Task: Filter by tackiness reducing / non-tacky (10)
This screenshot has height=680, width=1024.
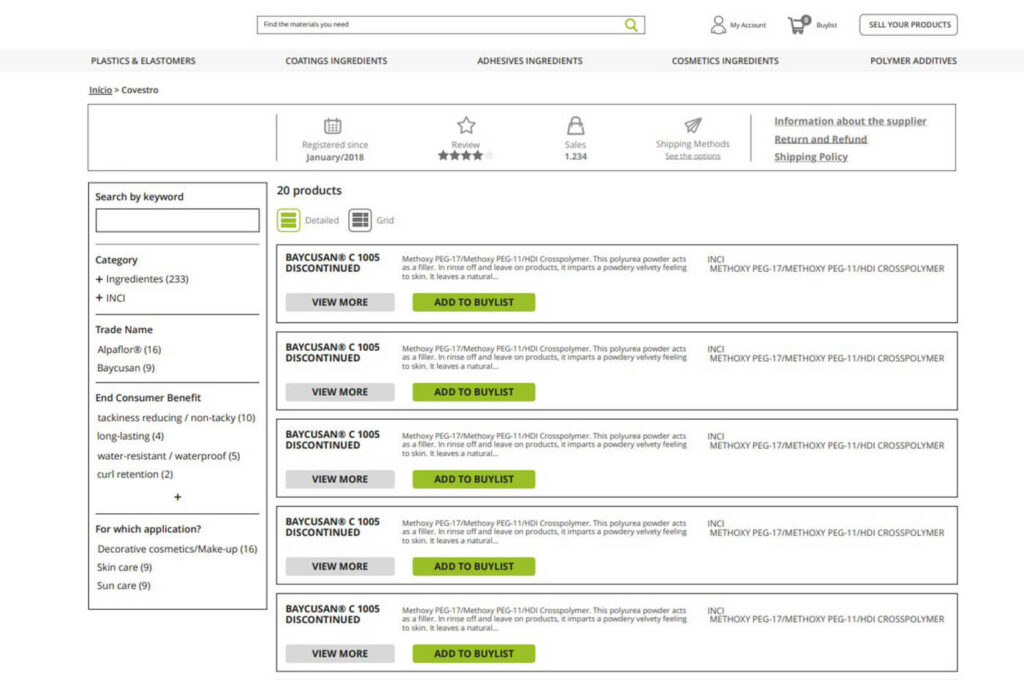Action: [176, 417]
